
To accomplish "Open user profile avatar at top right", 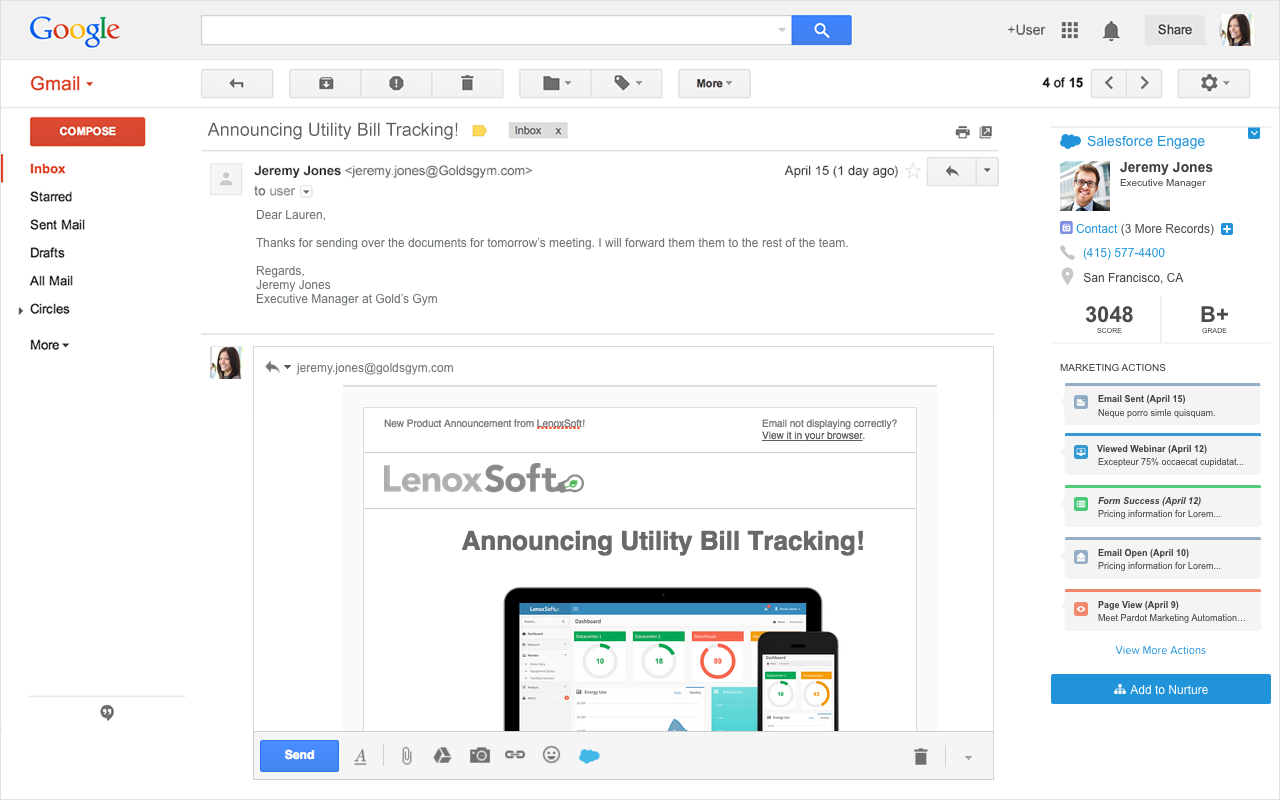I will (x=1236, y=30).
